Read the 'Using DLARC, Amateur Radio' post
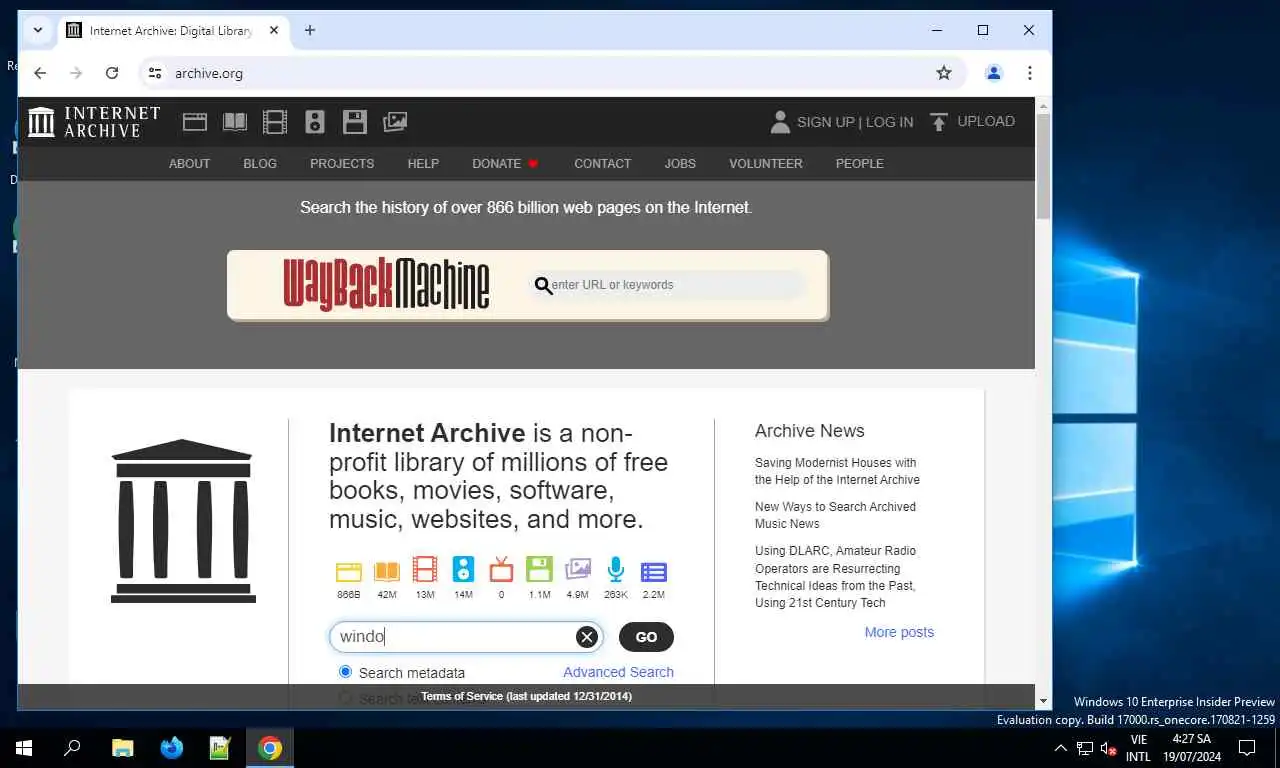This screenshot has height=768, width=1280. 835,576
